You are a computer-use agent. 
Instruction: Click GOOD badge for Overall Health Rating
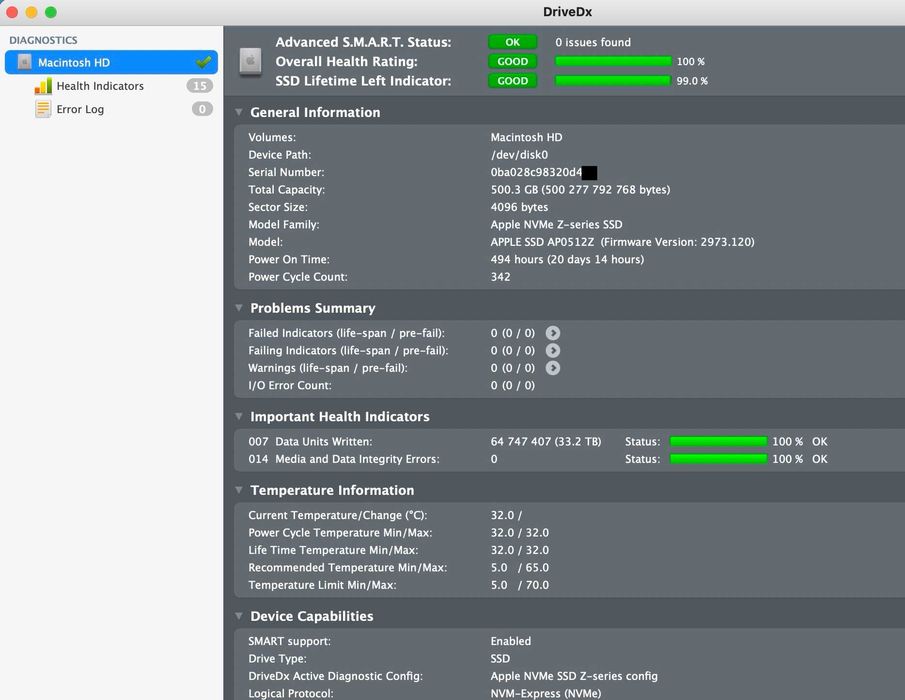coord(513,61)
